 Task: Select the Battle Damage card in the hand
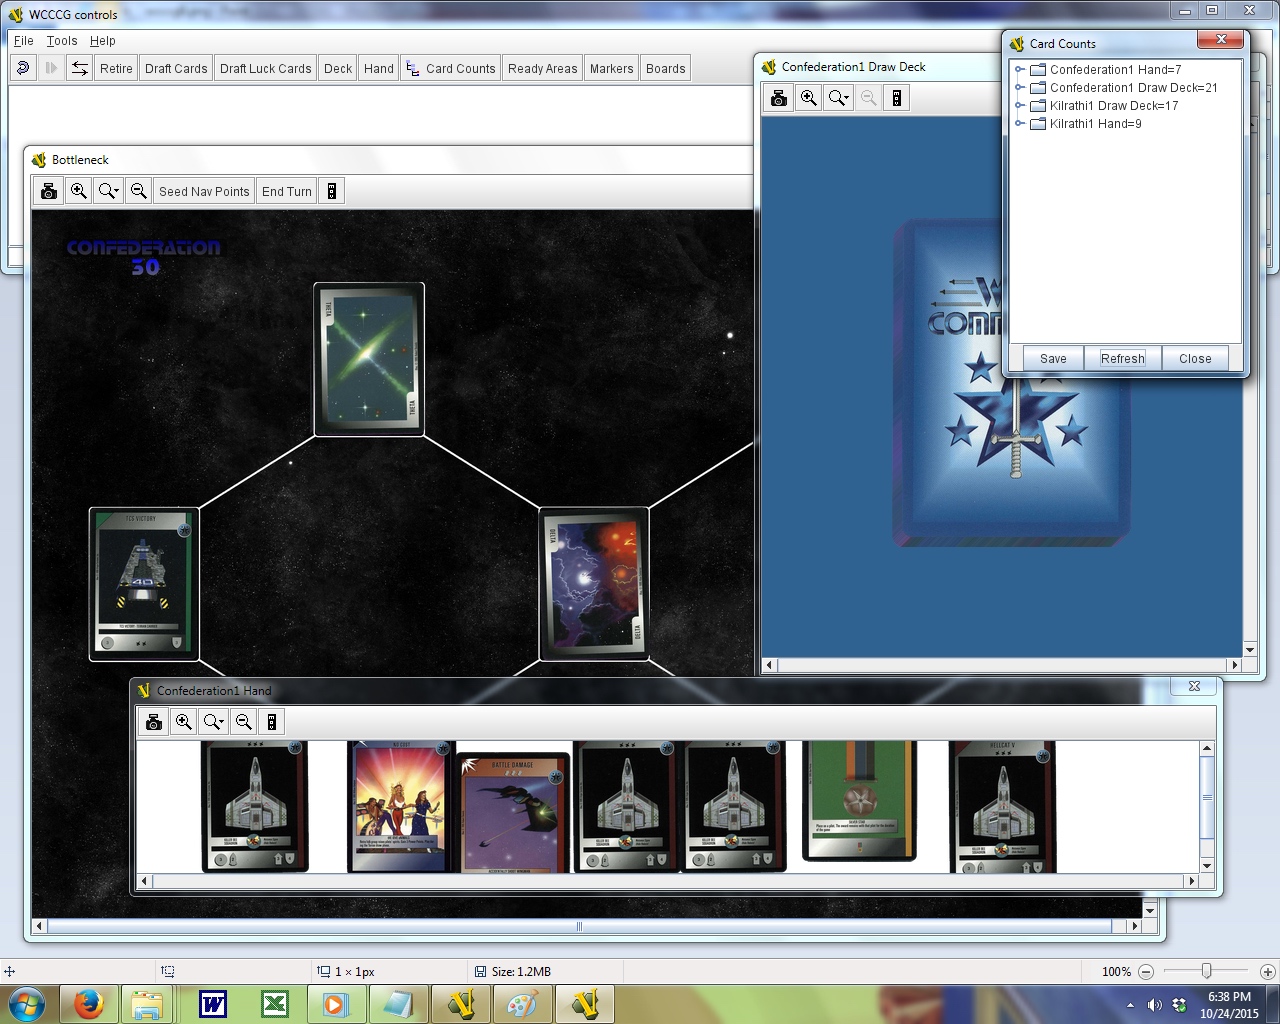click(x=512, y=812)
